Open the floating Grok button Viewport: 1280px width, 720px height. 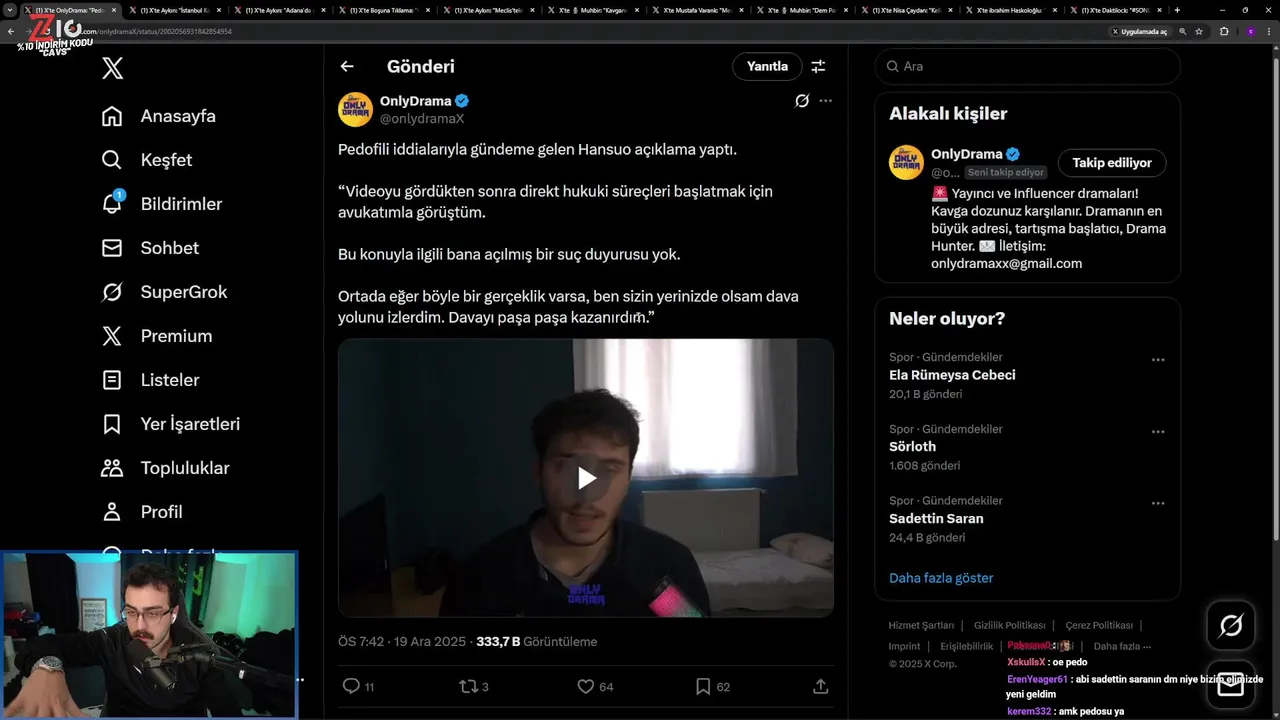pos(1231,626)
